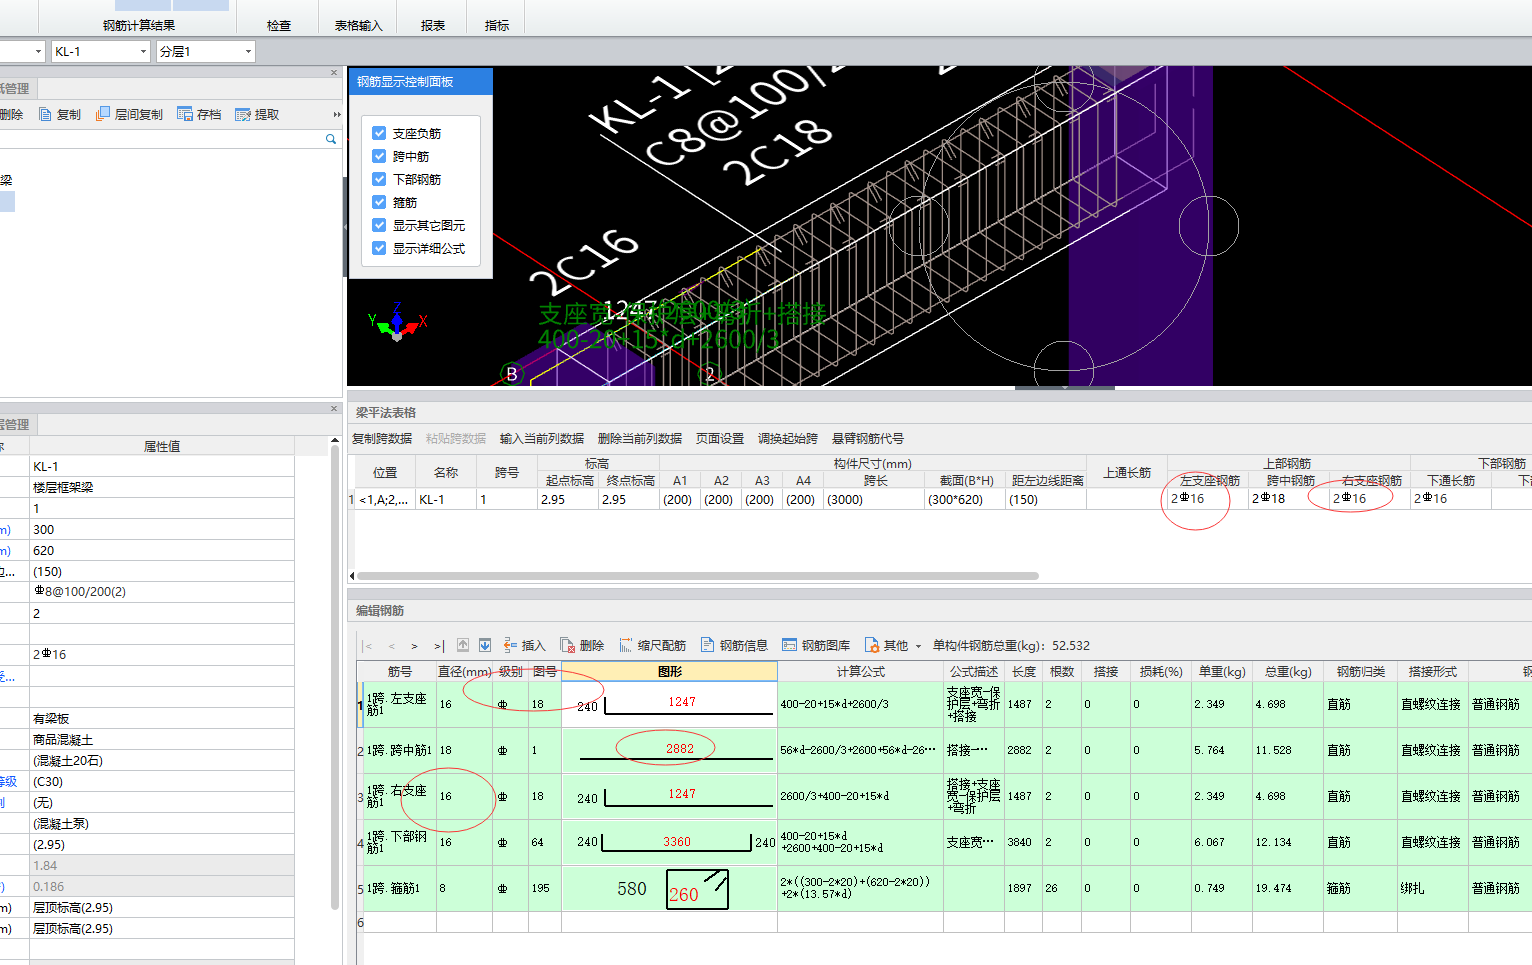Click the 3D axis gizmo in viewport

(398, 322)
